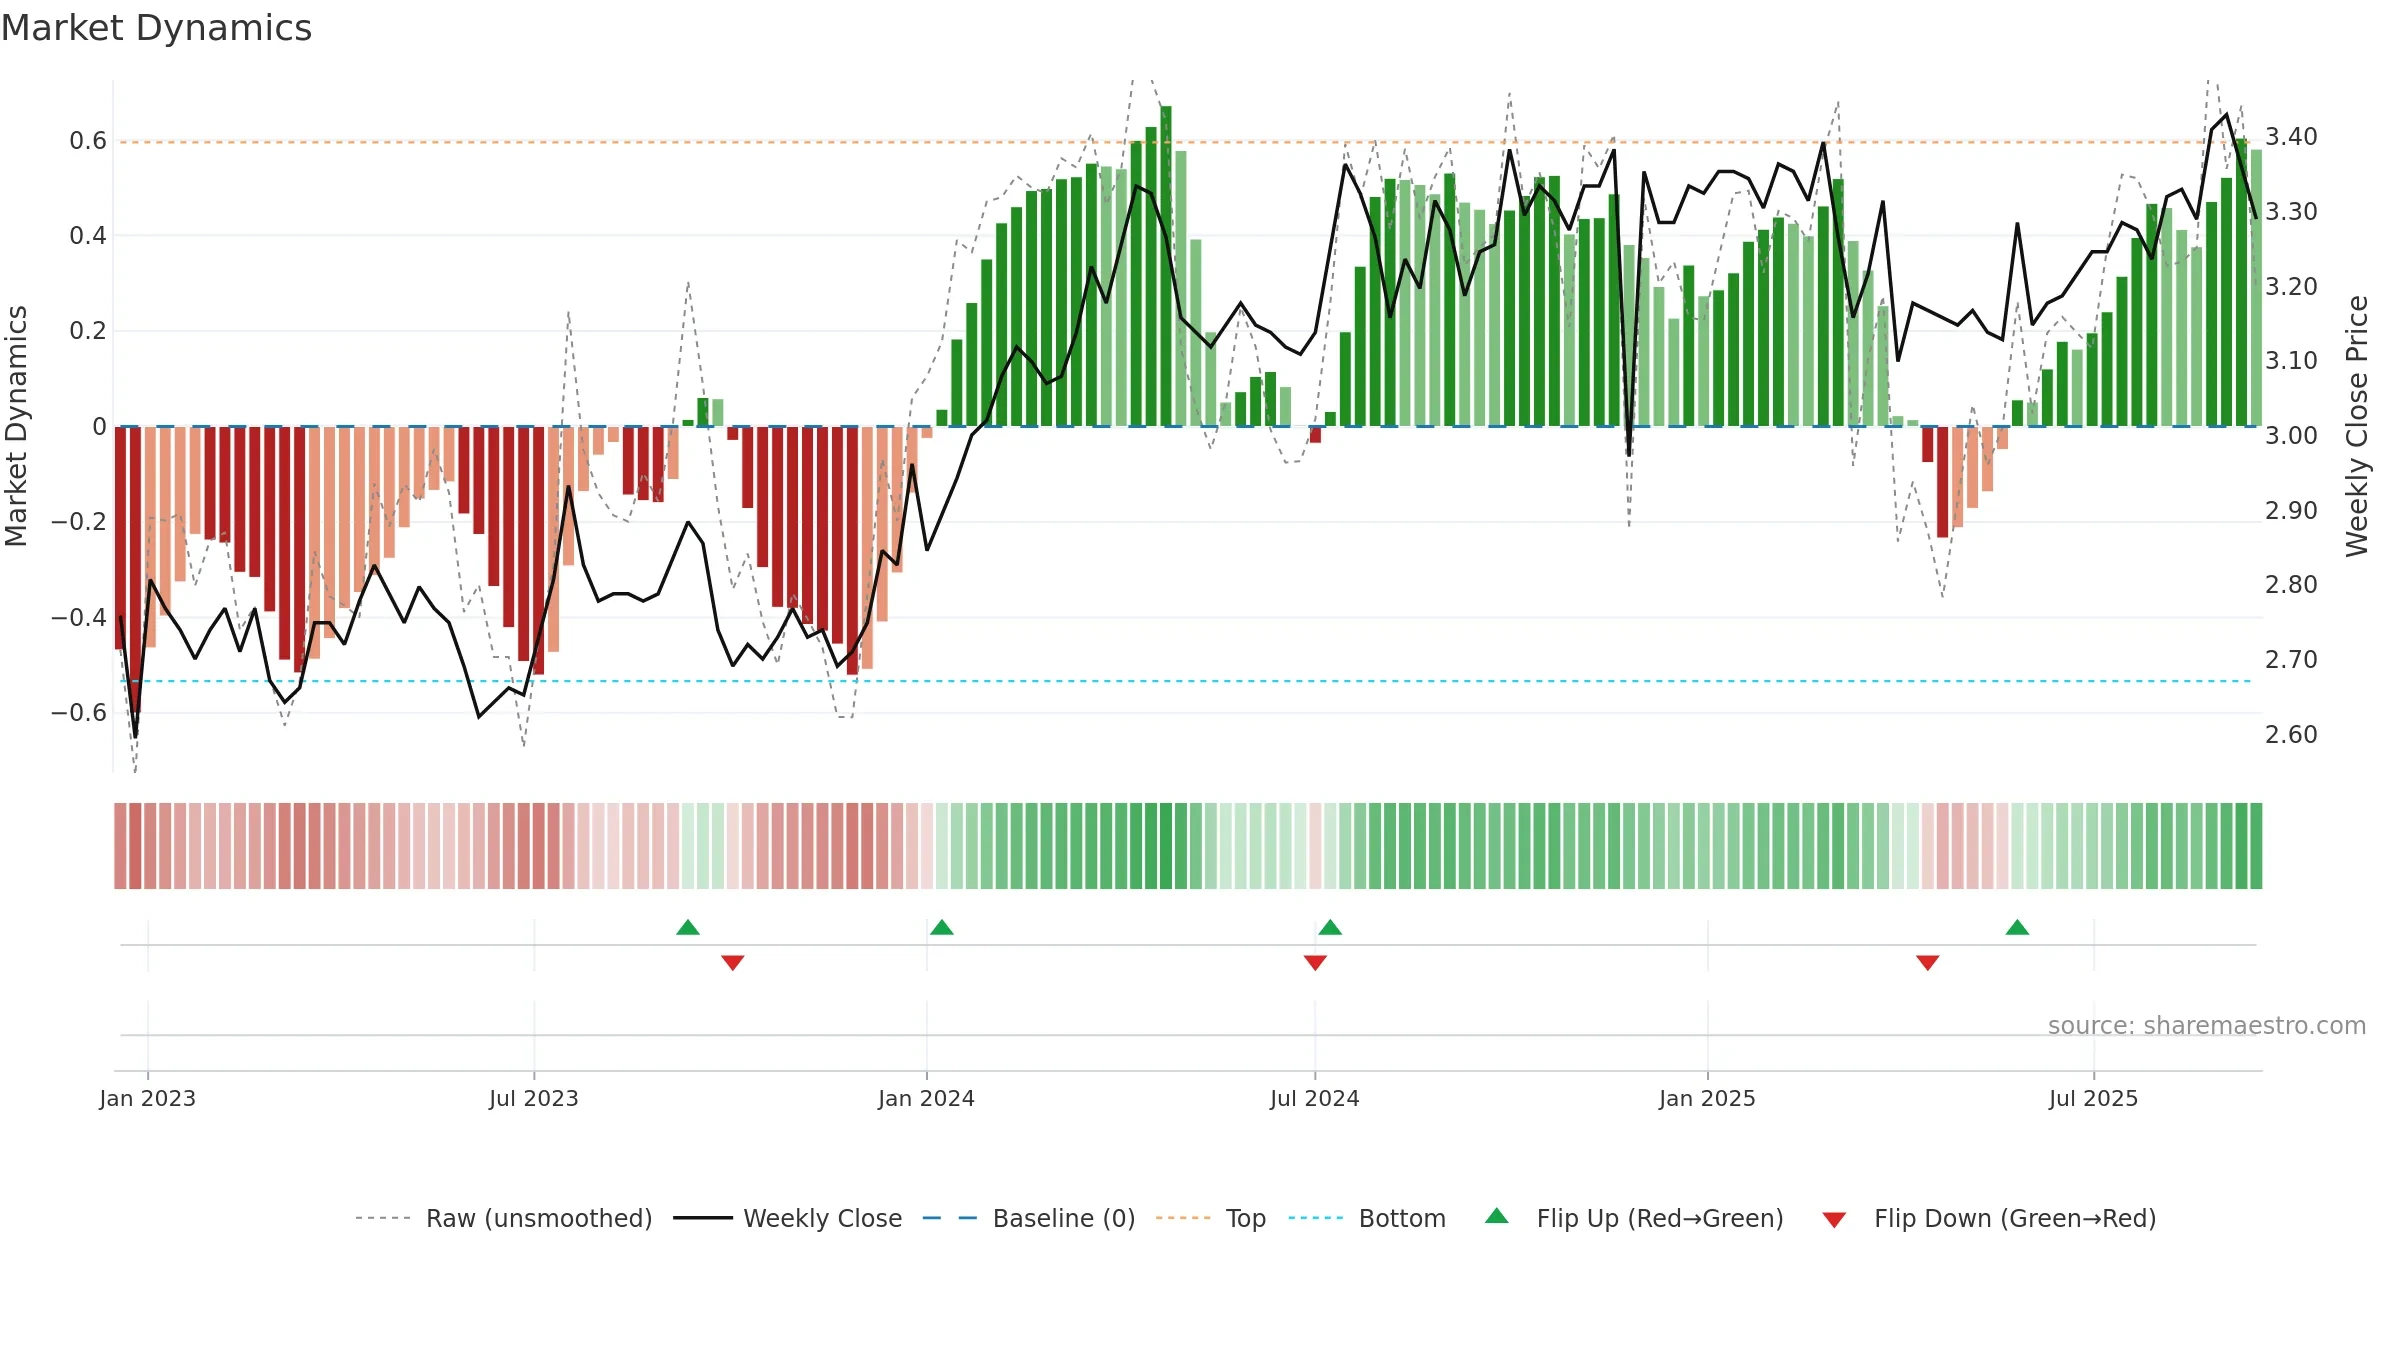The height and width of the screenshot is (1350, 2400).
Task: Click the dark green end of the heat strip
Action: click(x=2256, y=846)
